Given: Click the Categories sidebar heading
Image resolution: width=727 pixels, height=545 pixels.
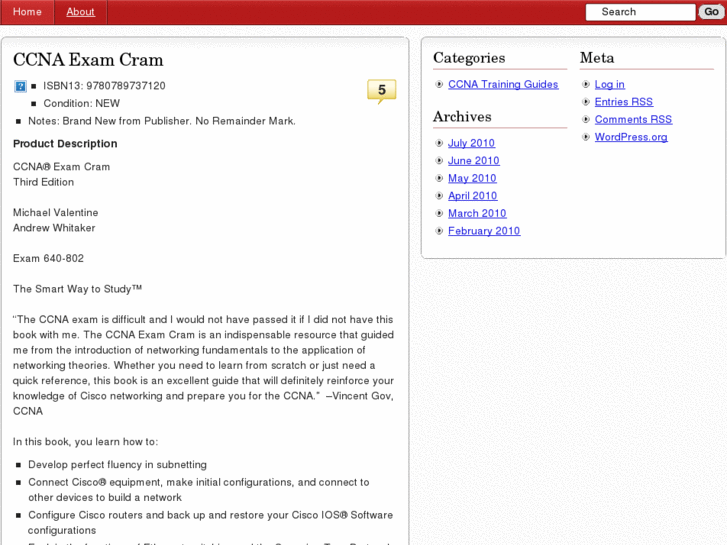Looking at the screenshot, I should click(x=469, y=58).
